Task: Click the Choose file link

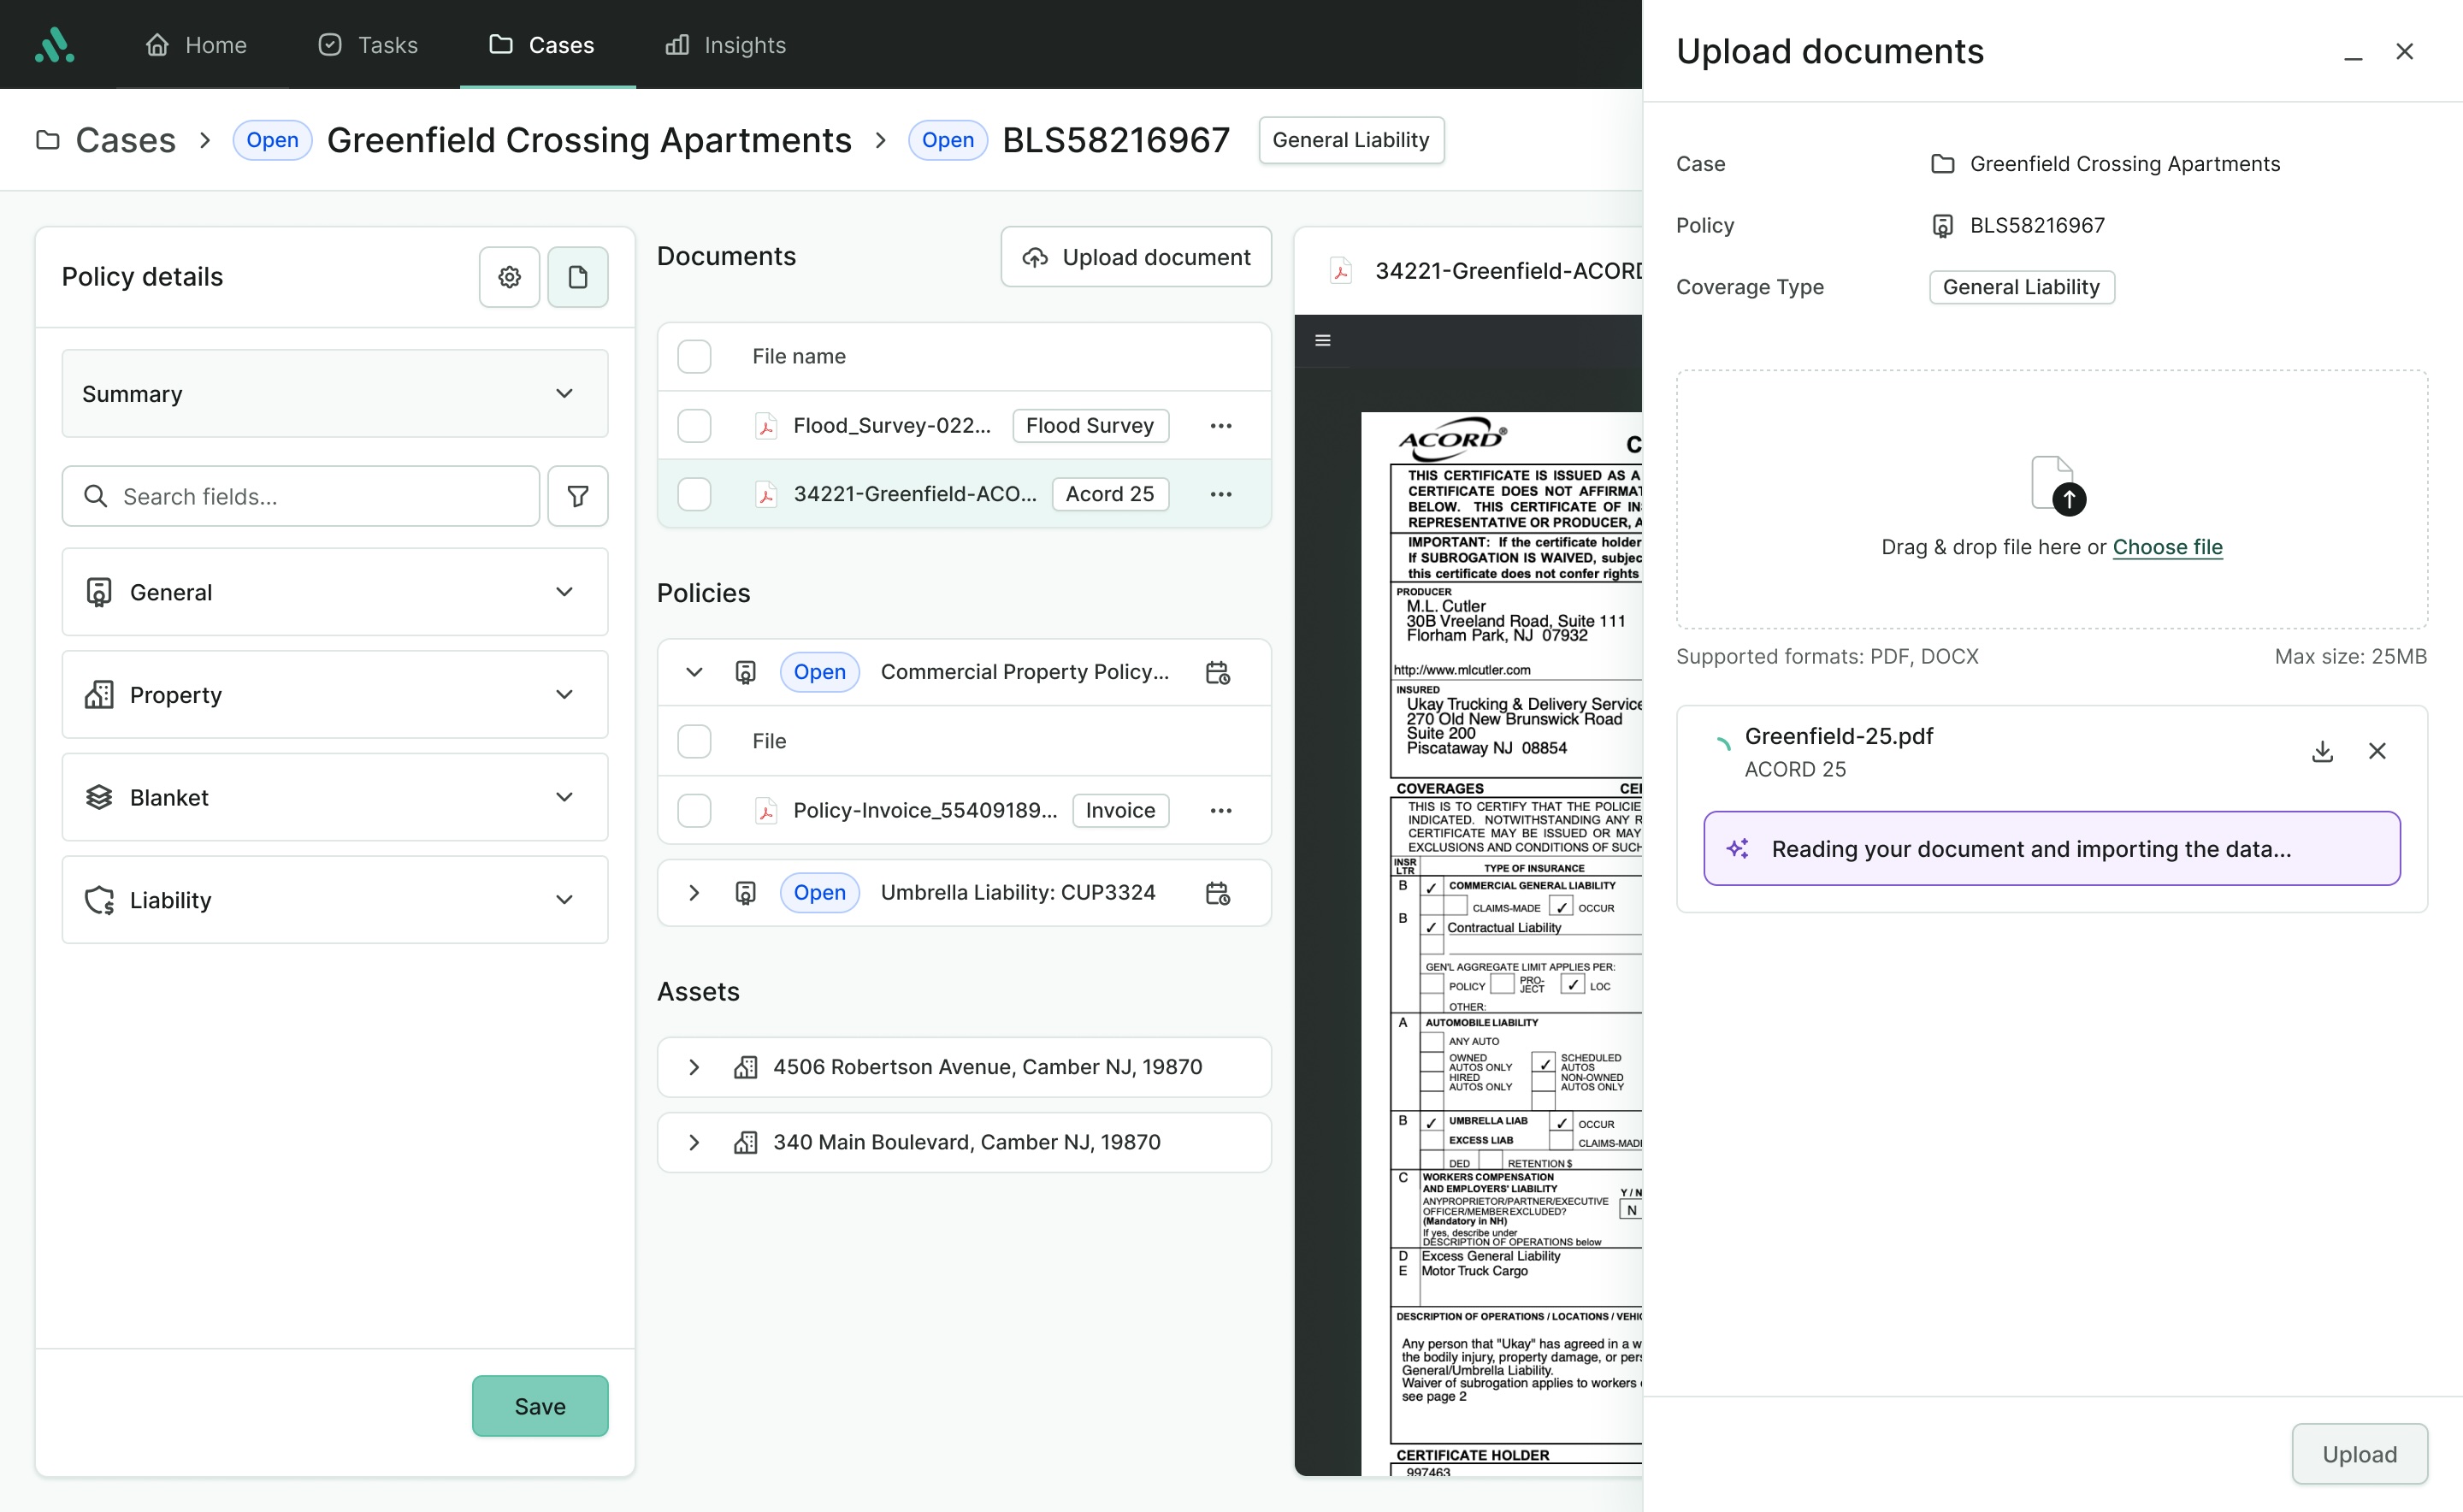Action: click(2167, 547)
